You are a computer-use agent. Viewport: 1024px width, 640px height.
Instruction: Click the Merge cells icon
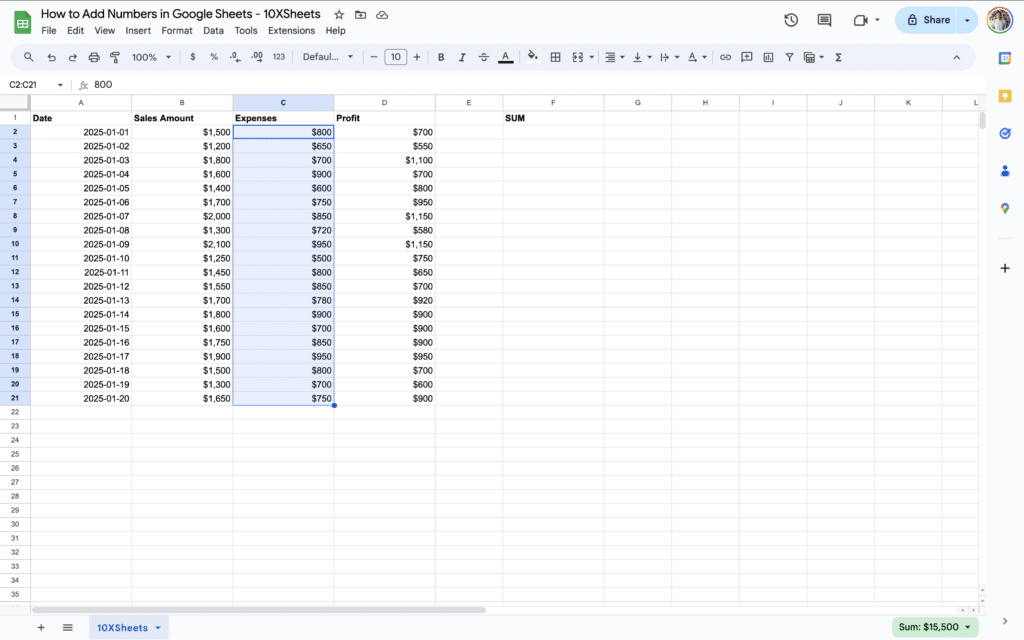[578, 57]
